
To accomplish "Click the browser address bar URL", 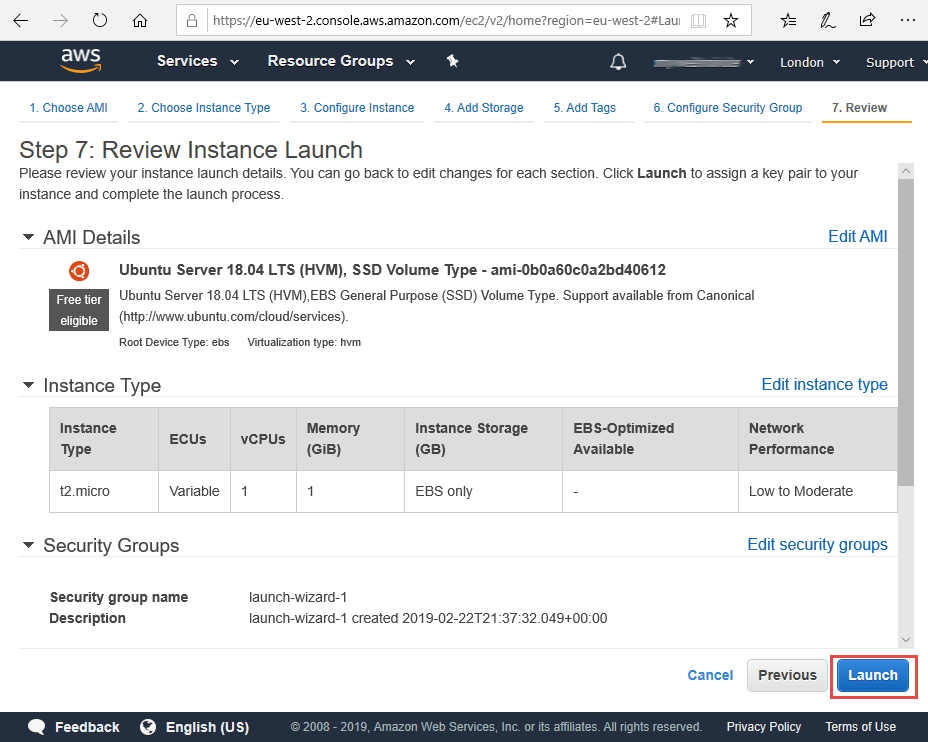I will coord(446,21).
